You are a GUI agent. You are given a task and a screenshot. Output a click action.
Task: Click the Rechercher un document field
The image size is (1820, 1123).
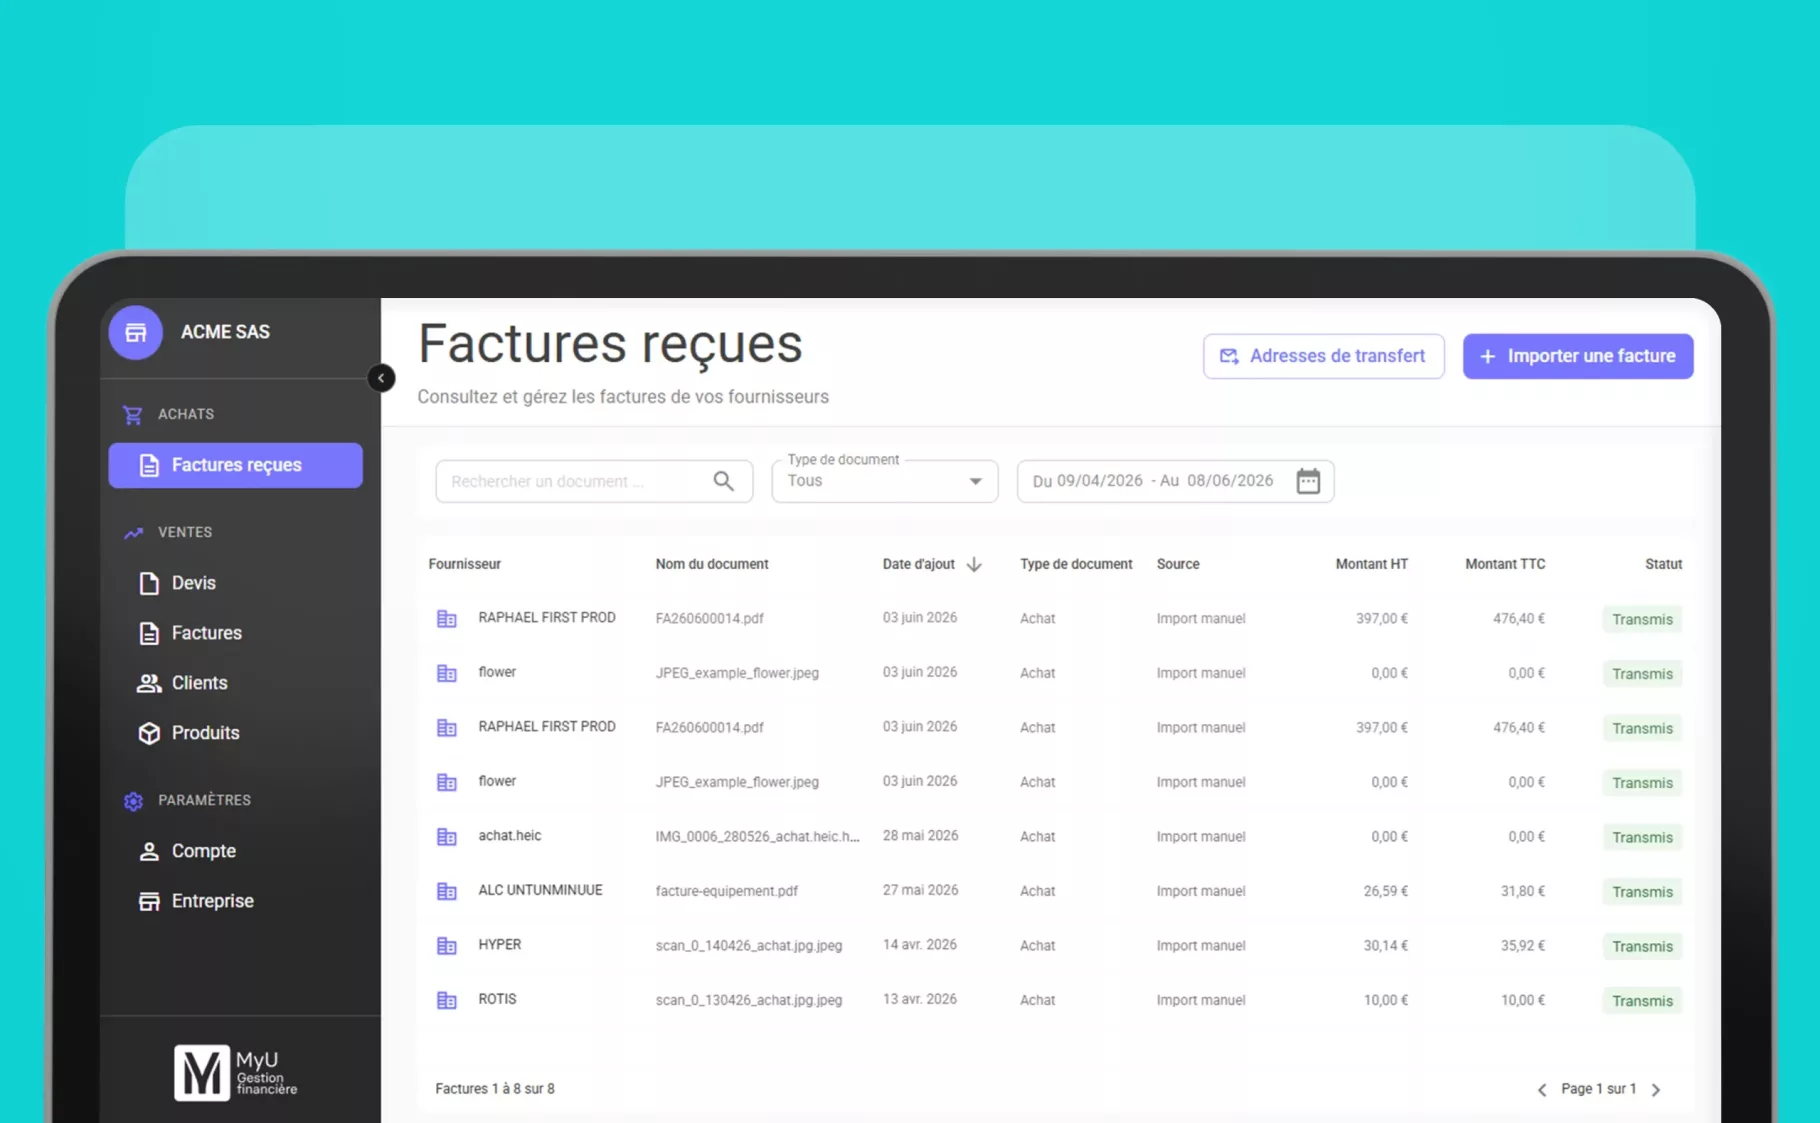coord(594,481)
